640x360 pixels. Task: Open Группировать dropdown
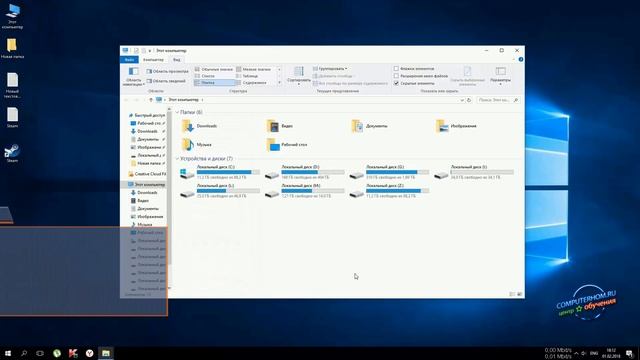(x=330, y=69)
